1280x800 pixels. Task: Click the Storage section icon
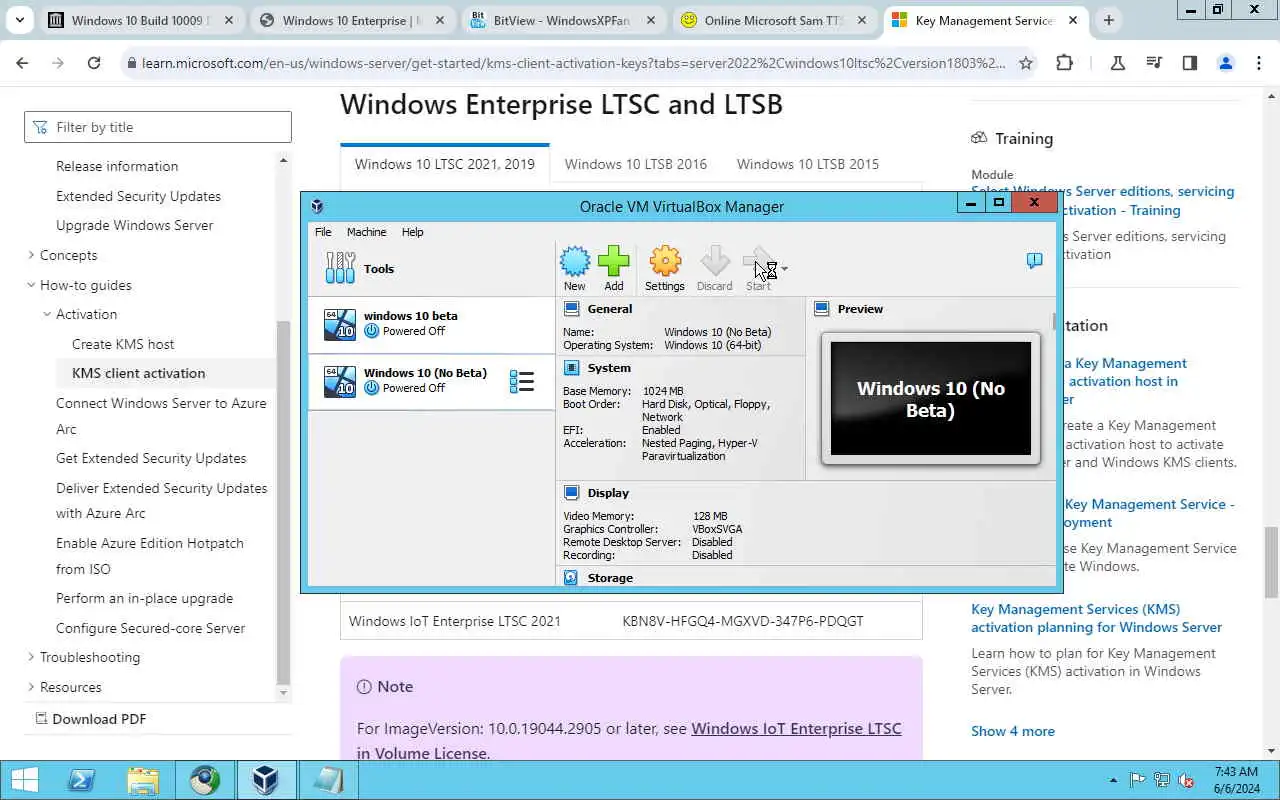click(571, 578)
